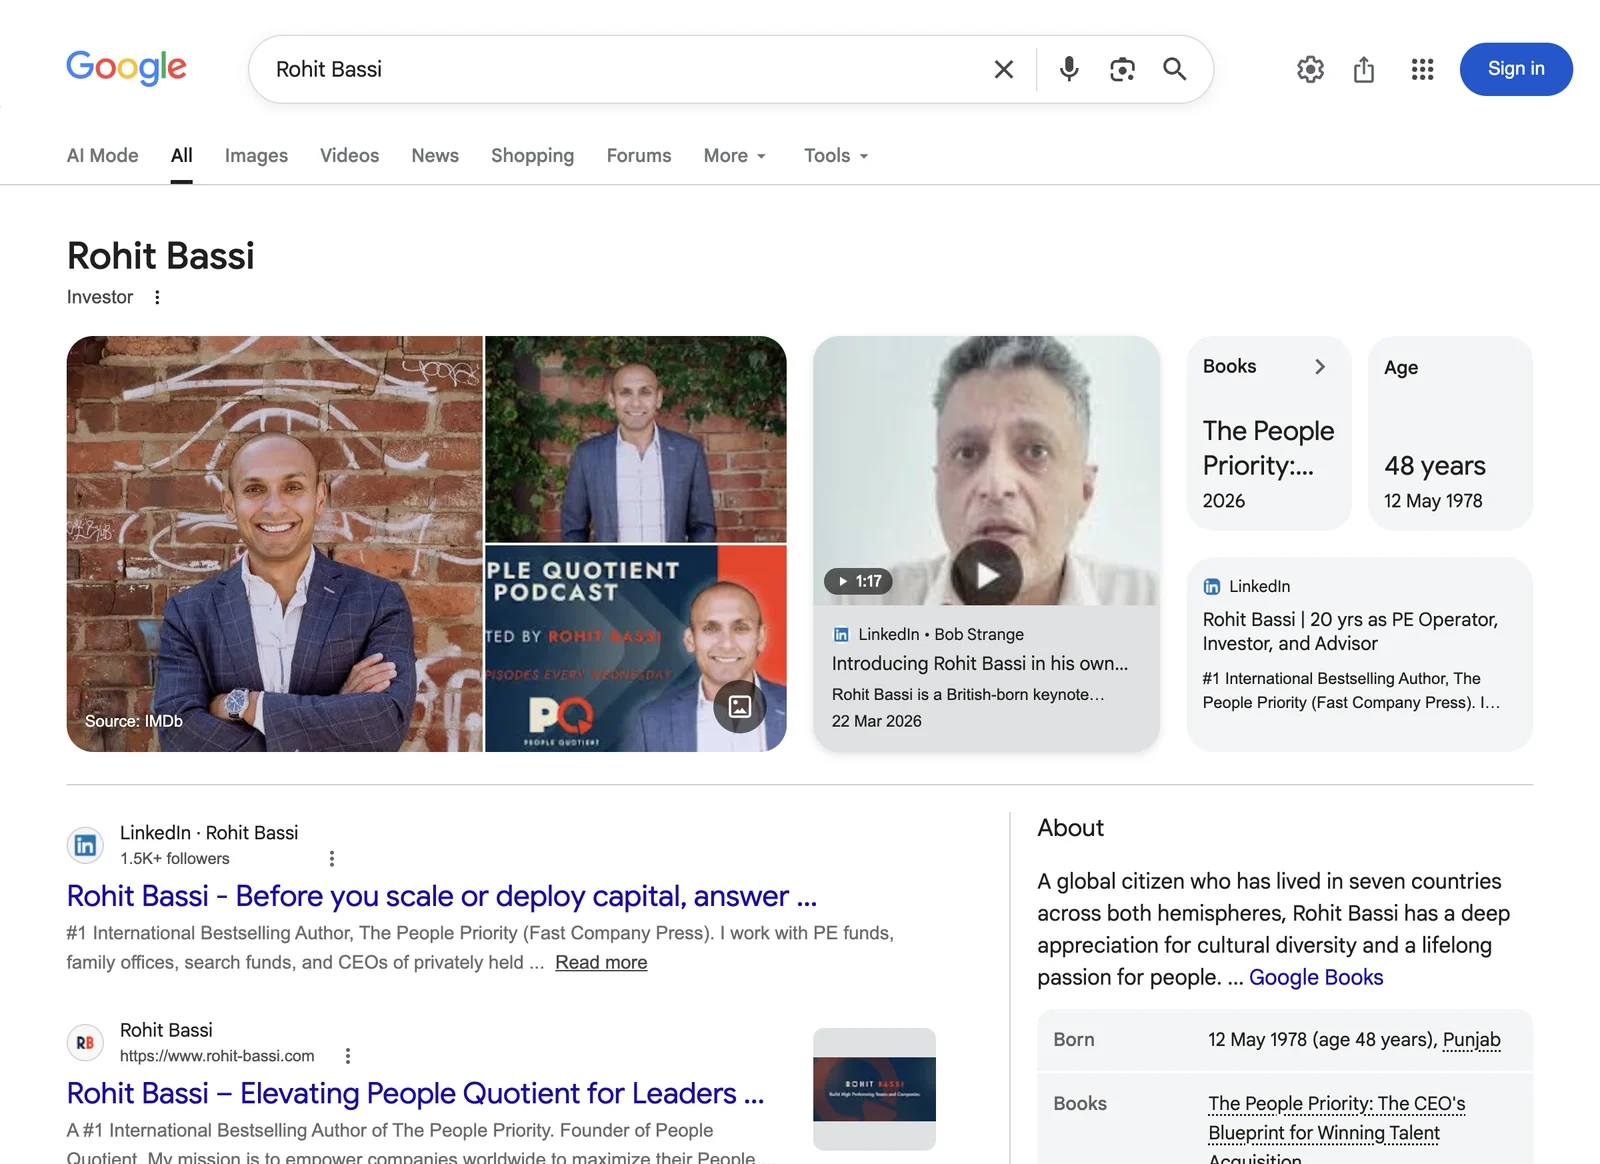Open quick settings gear icon

(x=1310, y=69)
